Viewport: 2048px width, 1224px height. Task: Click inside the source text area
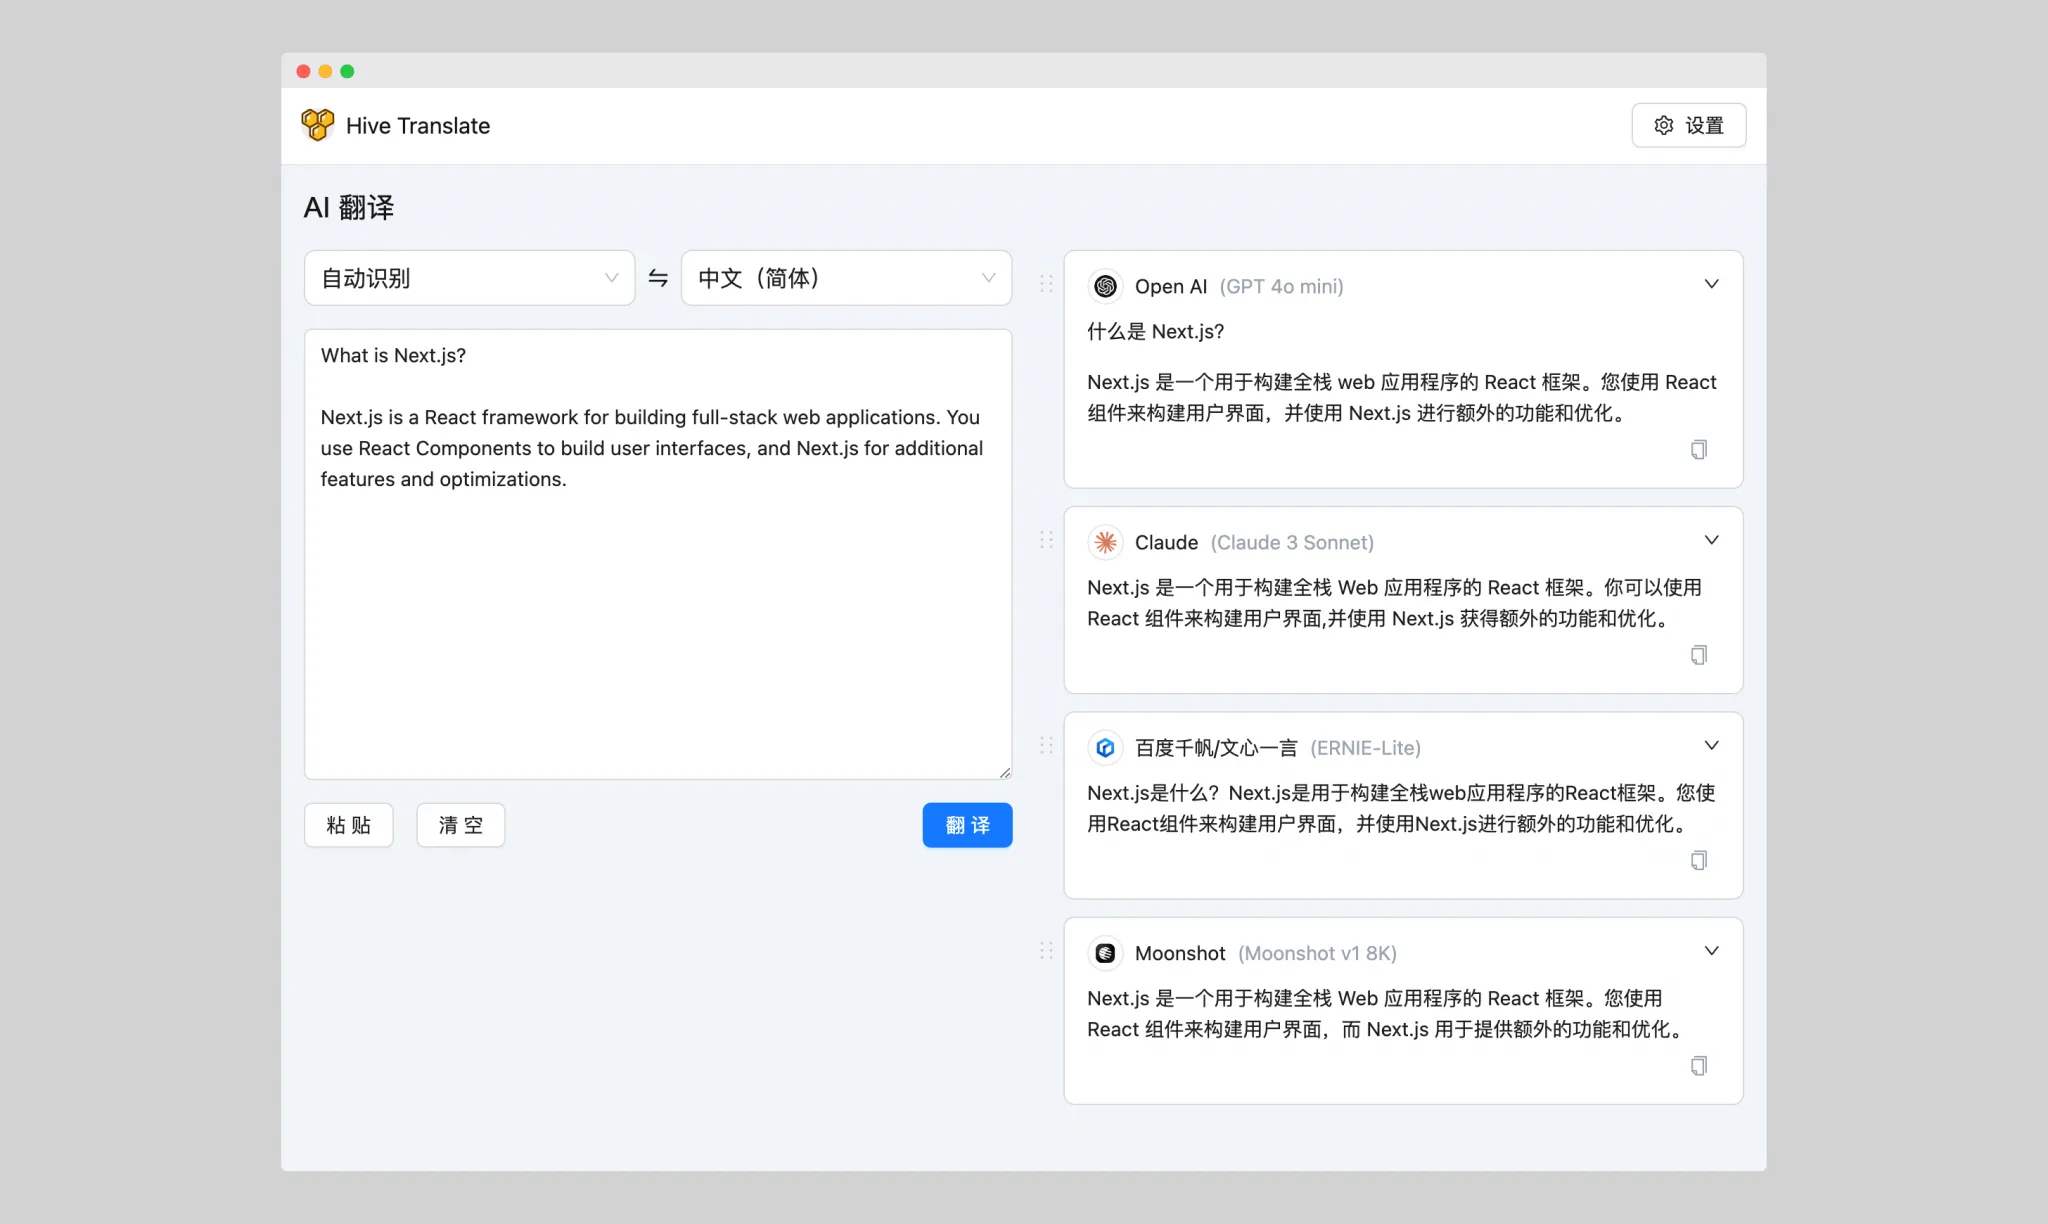pos(657,620)
